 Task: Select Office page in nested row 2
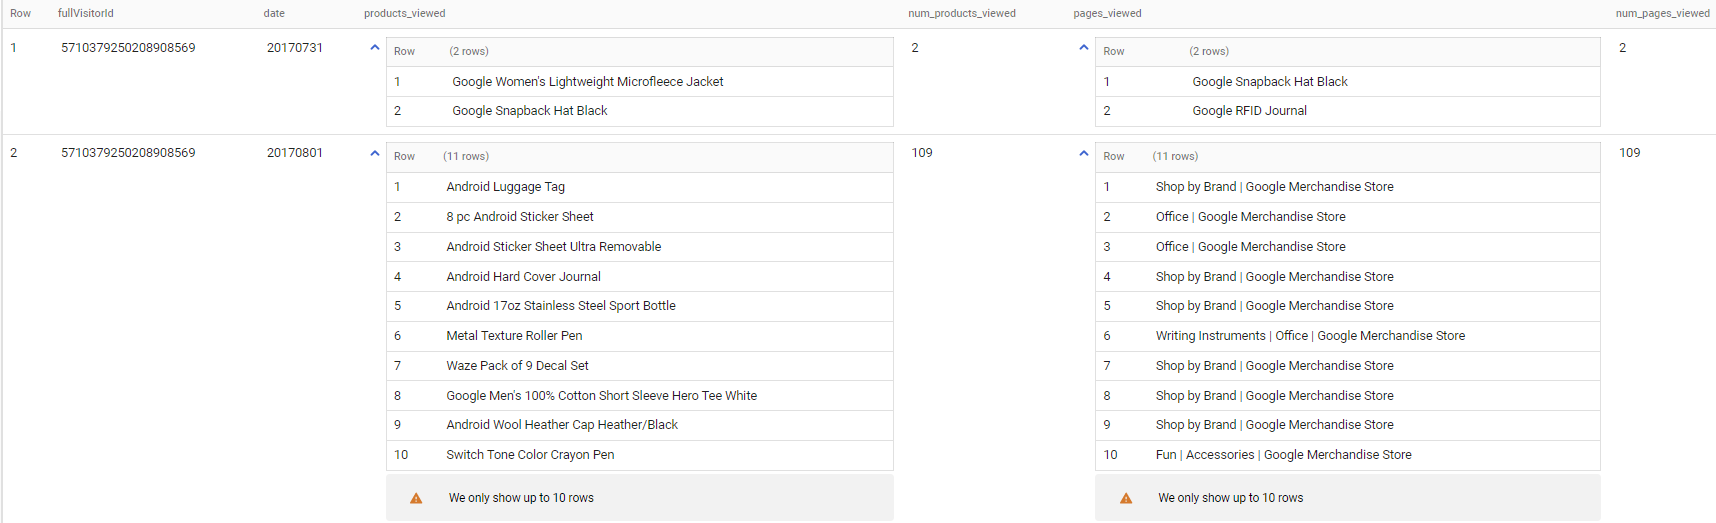click(x=1251, y=217)
